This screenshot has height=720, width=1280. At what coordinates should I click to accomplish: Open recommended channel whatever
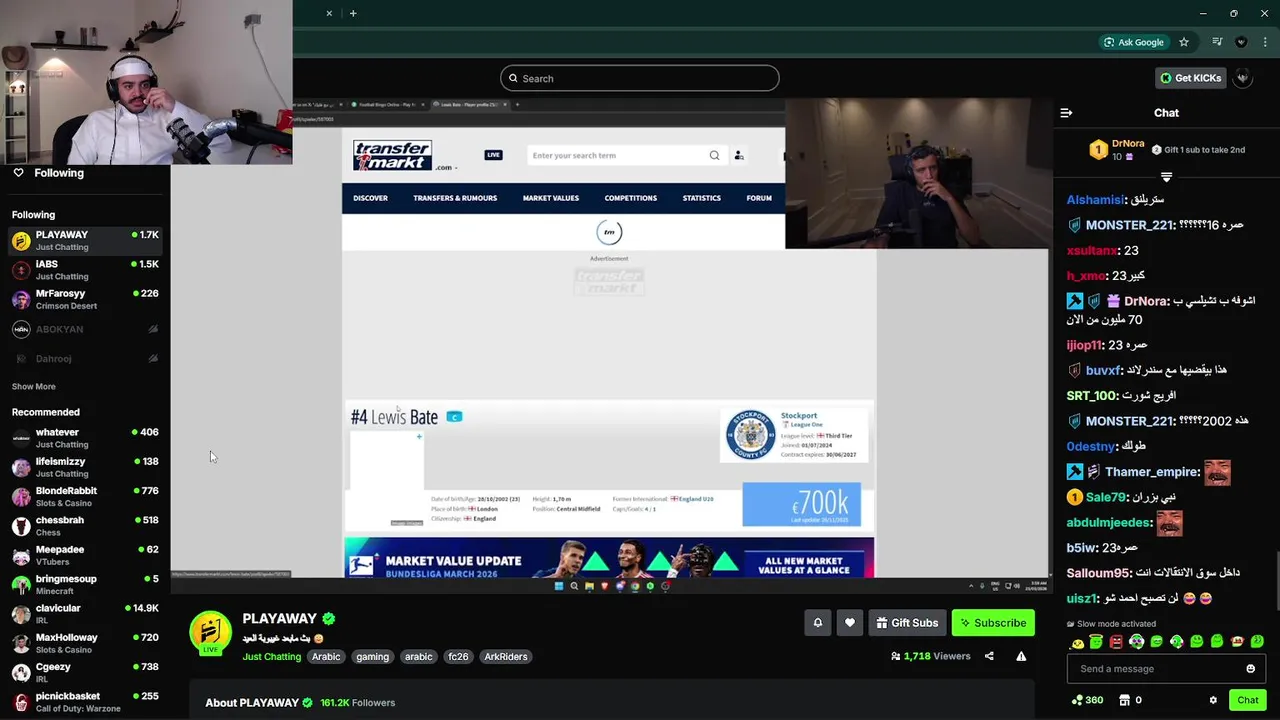click(85, 438)
